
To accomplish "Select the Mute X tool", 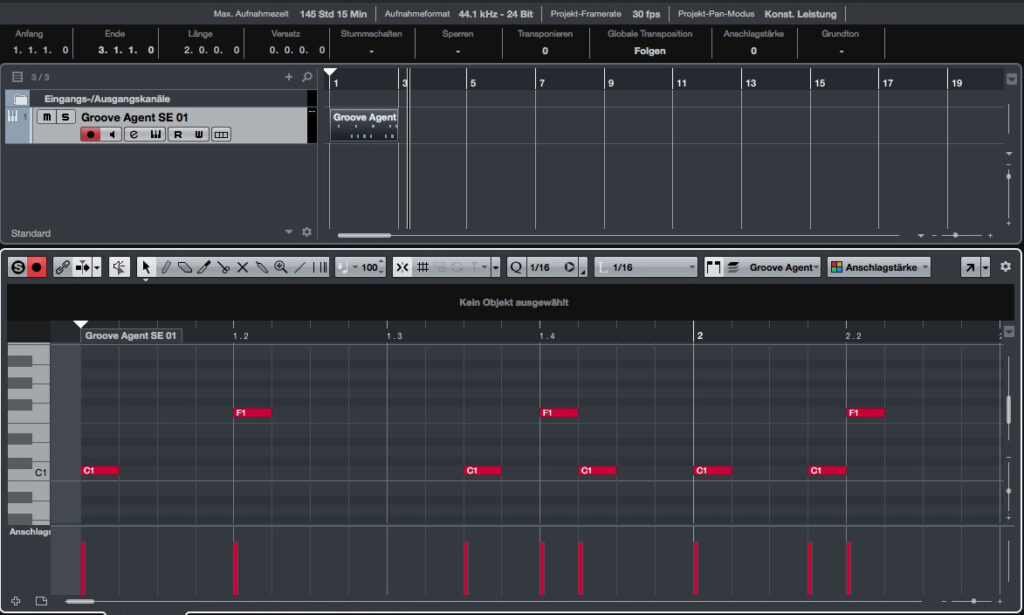I will pos(242,267).
